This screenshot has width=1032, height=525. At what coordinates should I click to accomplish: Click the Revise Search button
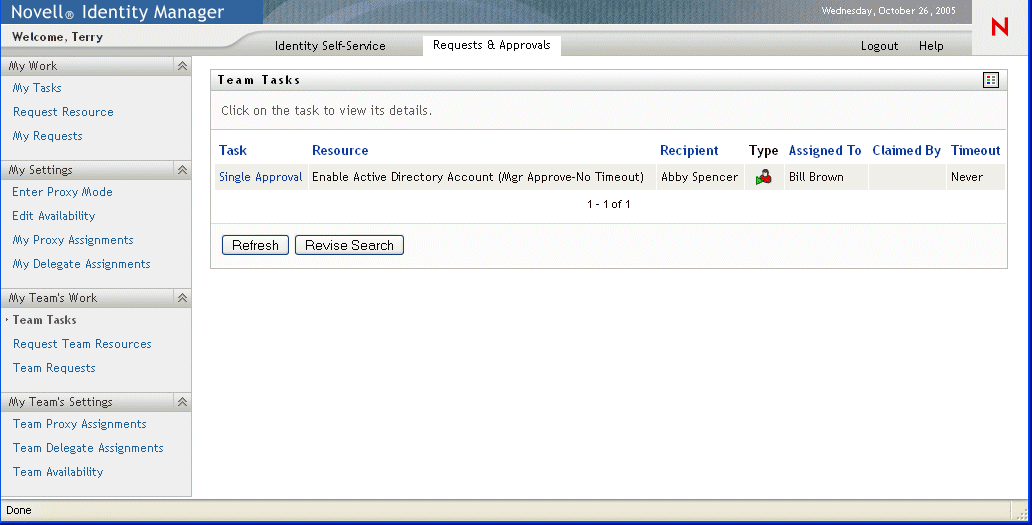pos(349,245)
